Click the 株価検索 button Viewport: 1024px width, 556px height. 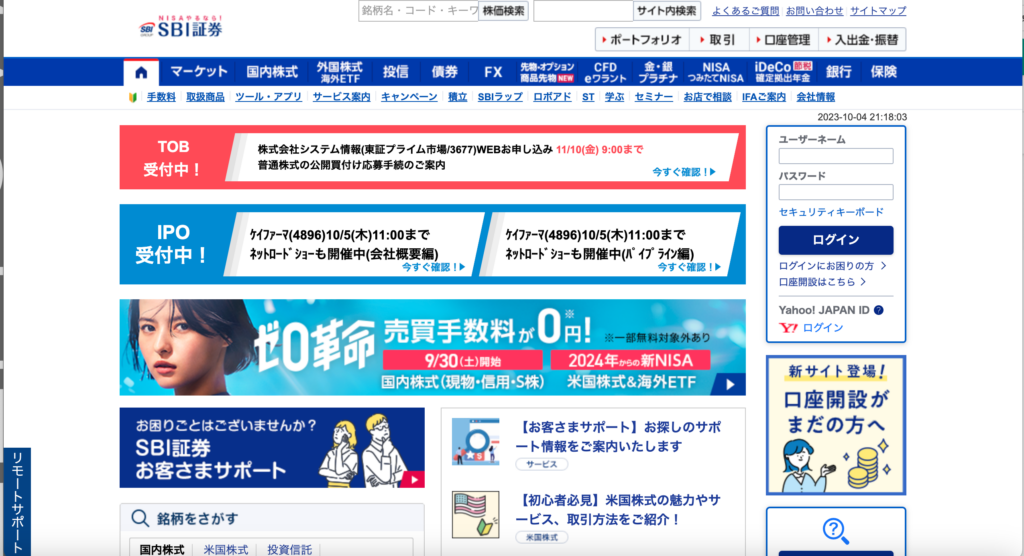tap(503, 11)
